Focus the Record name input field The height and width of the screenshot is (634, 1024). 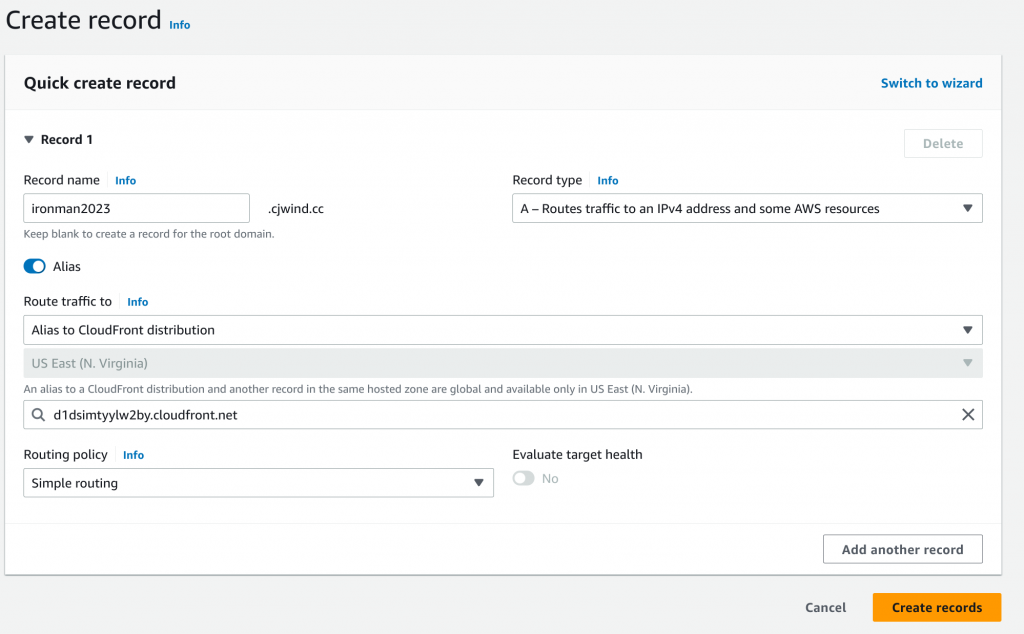pyautogui.click(x=136, y=209)
